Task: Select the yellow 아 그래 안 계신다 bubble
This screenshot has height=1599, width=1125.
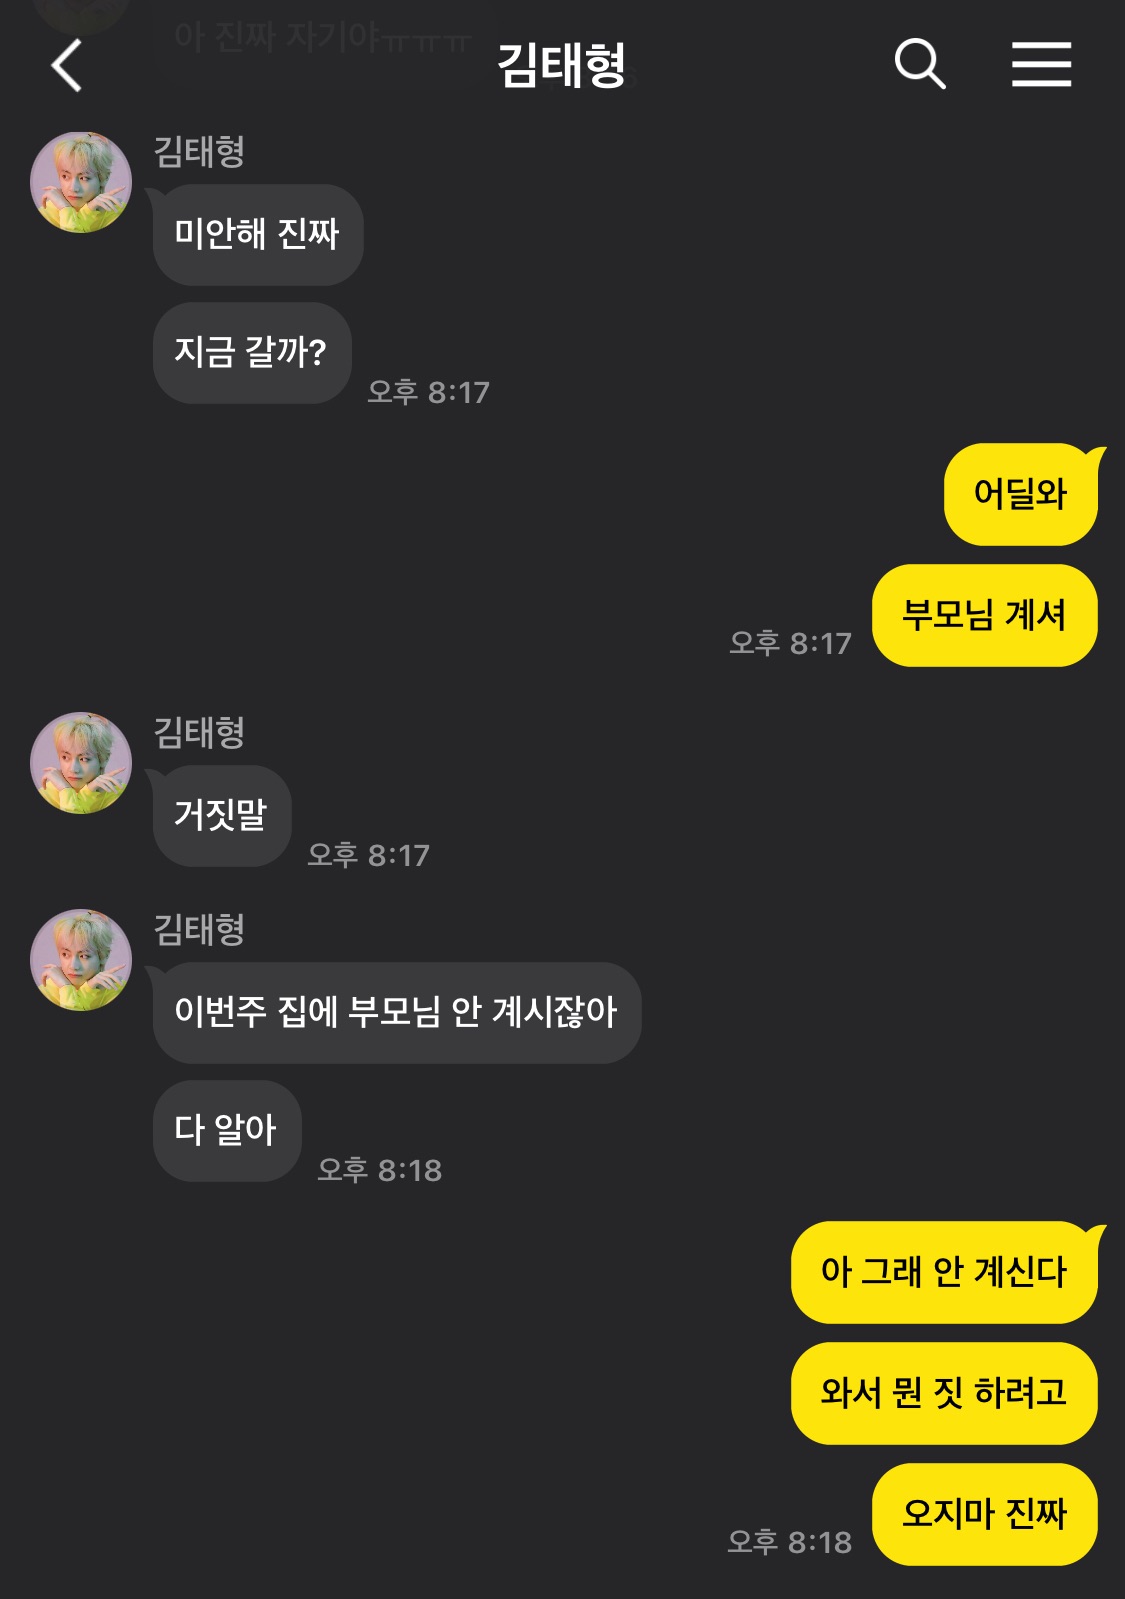Action: click(944, 1272)
